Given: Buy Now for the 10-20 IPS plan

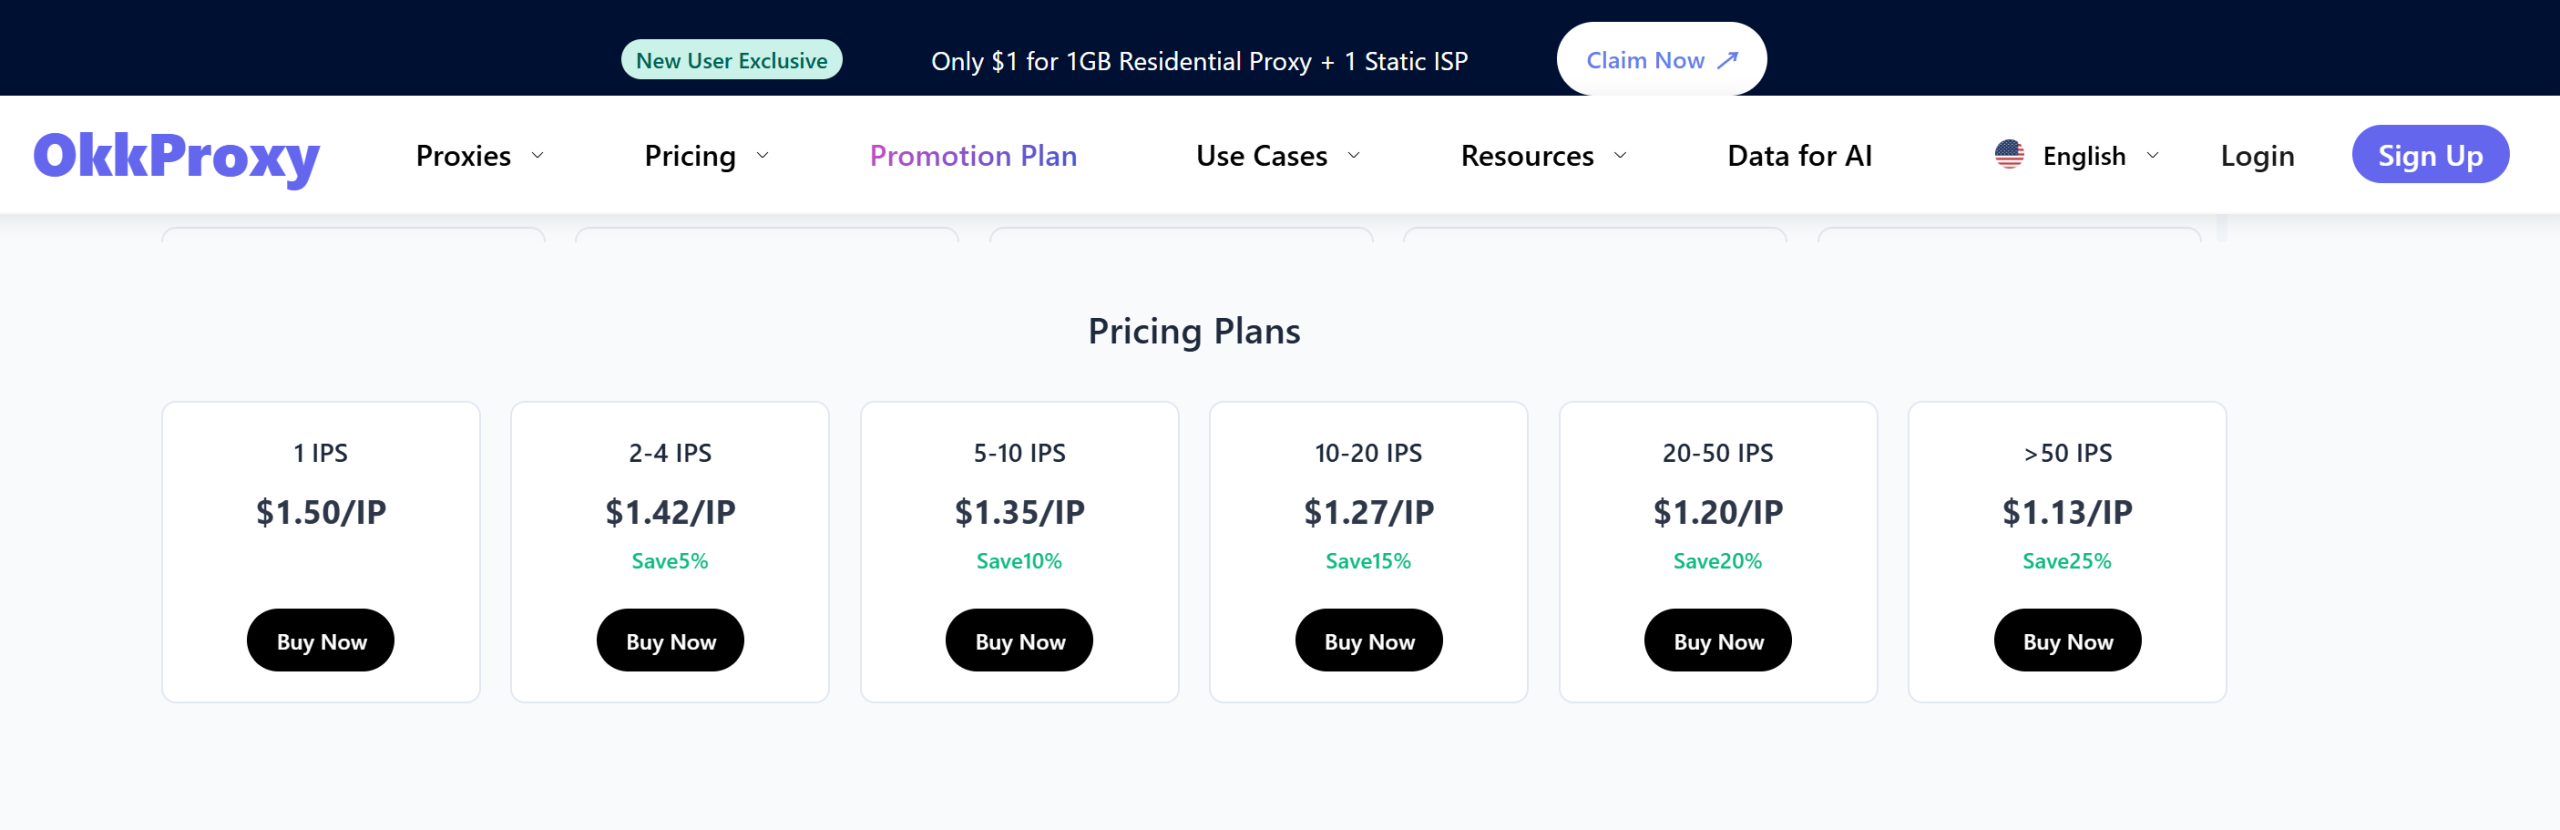Looking at the screenshot, I should [1368, 640].
